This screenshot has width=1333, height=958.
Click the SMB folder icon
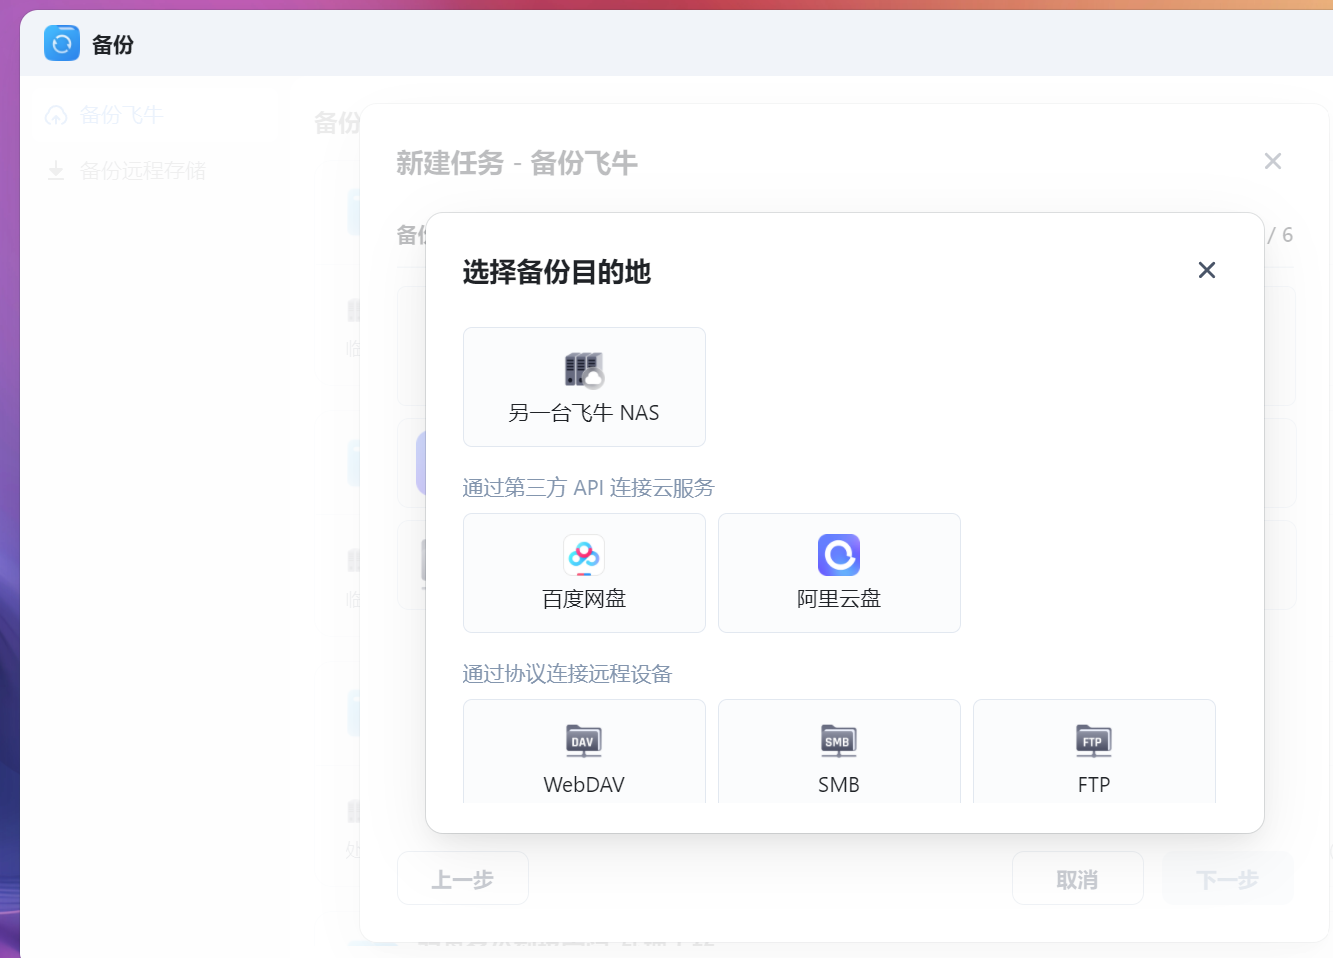pos(839,741)
